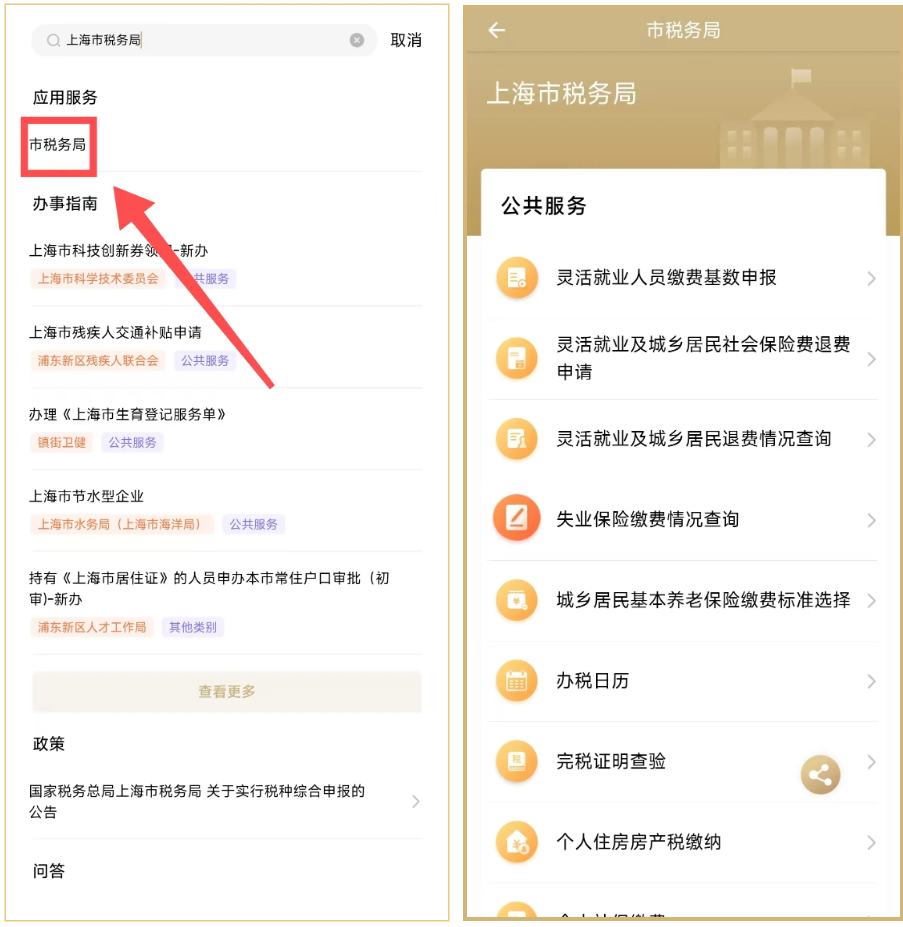
Task: Tap 取消 to cancel the search
Action: click(406, 40)
